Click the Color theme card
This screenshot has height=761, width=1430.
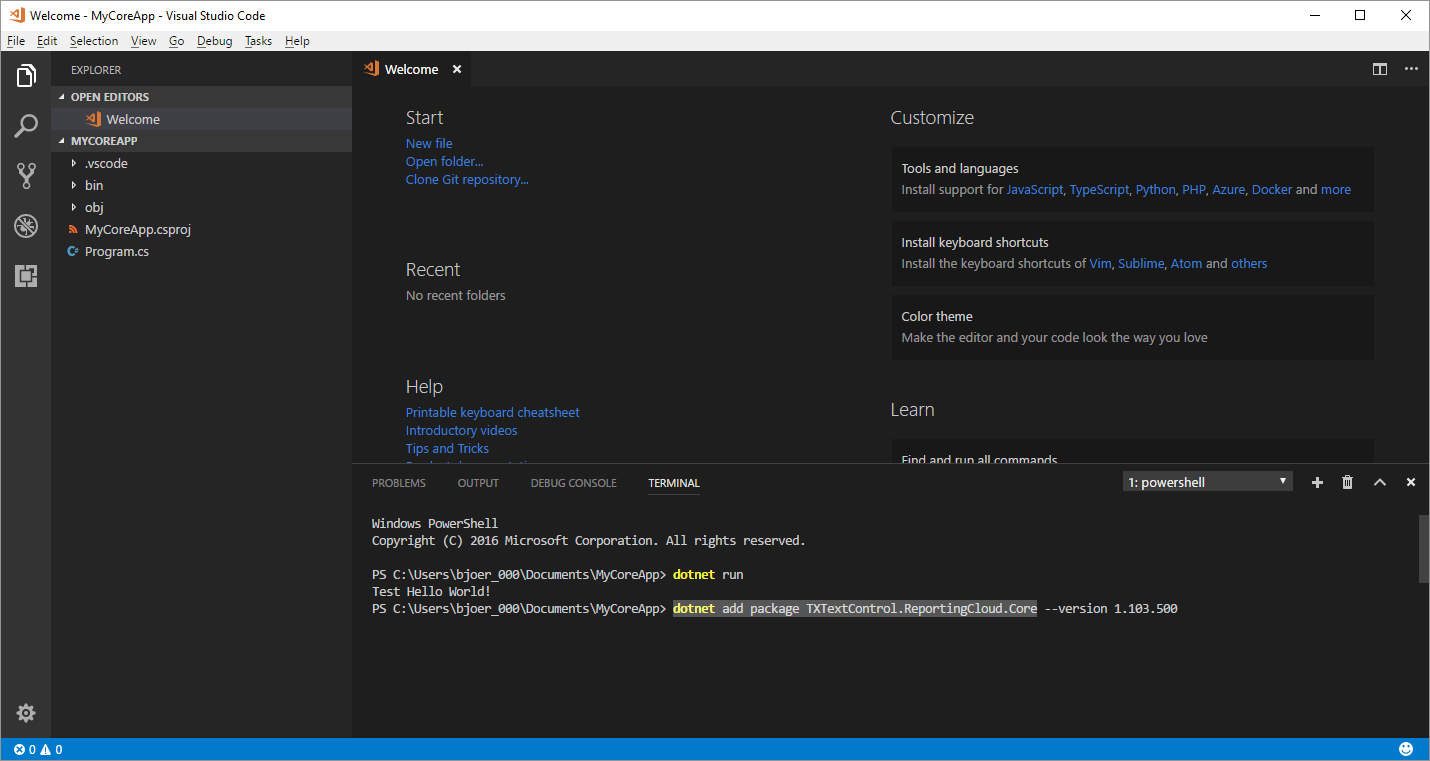click(1132, 327)
